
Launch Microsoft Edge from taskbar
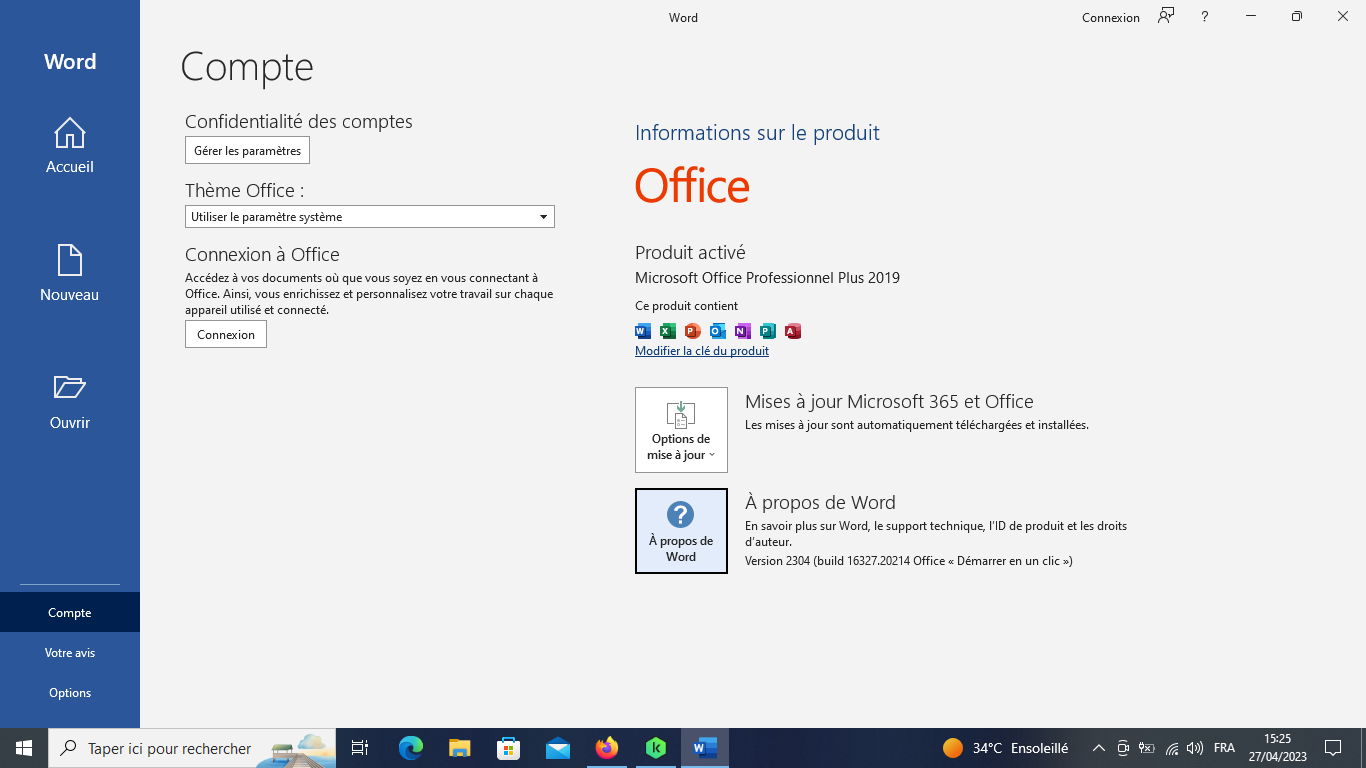(x=411, y=748)
